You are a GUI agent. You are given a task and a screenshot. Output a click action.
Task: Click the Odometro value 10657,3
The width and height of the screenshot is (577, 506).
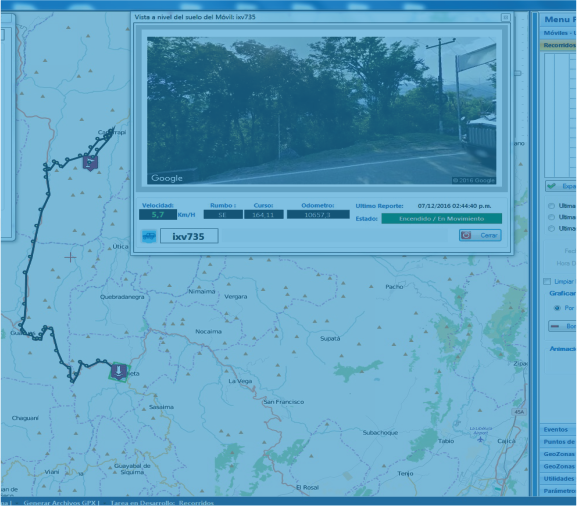coord(318,215)
